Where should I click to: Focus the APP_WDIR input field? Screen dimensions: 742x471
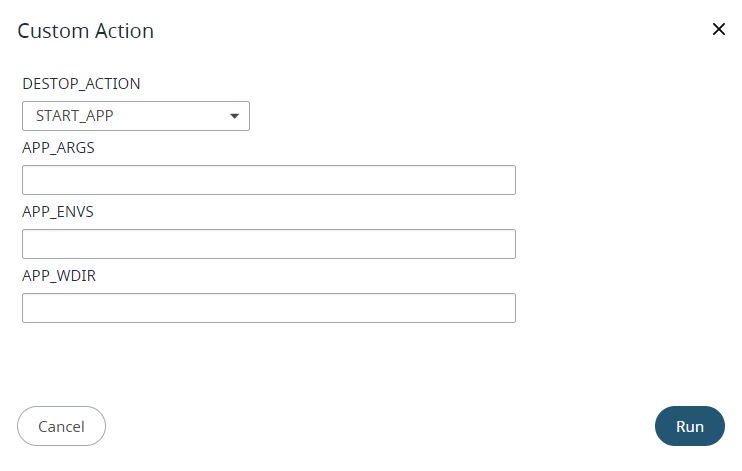tap(268, 308)
